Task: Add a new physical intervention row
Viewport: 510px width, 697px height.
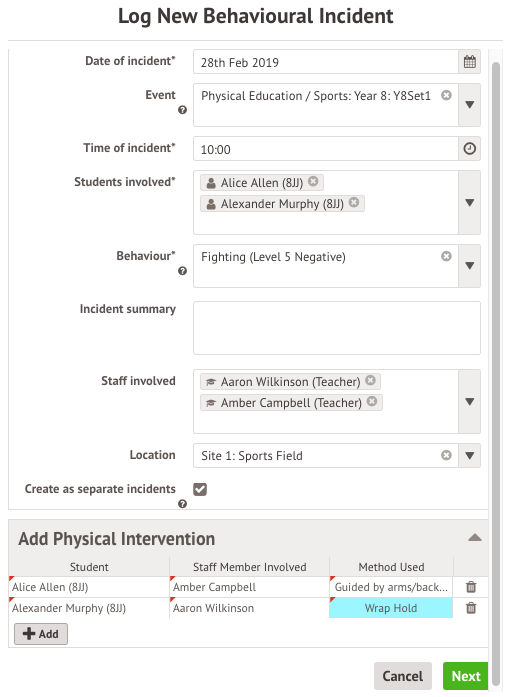Action: (x=41, y=634)
